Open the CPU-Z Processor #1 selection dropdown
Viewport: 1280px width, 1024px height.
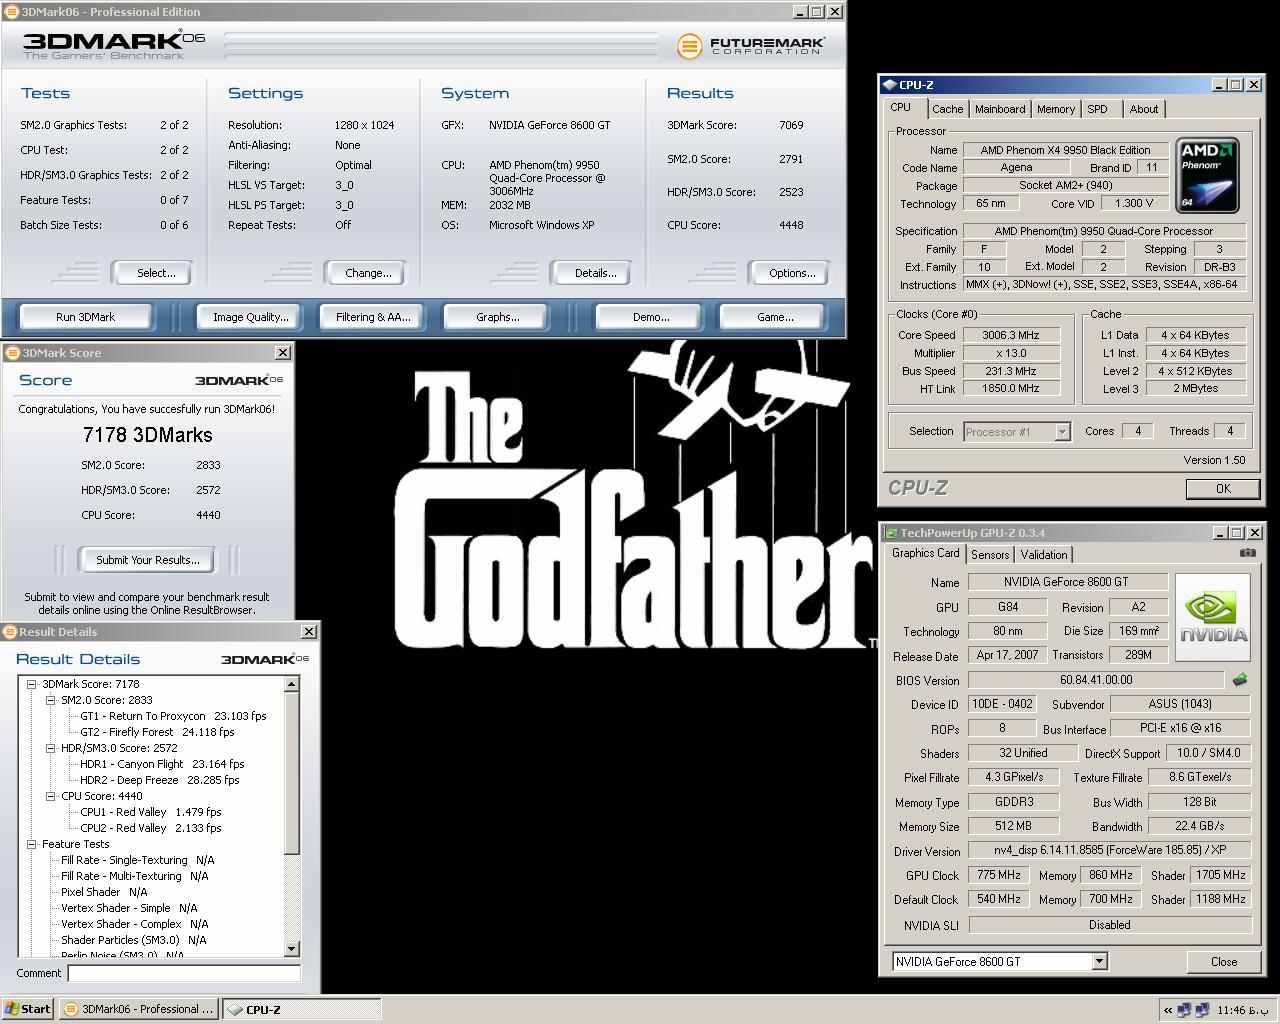(1062, 432)
